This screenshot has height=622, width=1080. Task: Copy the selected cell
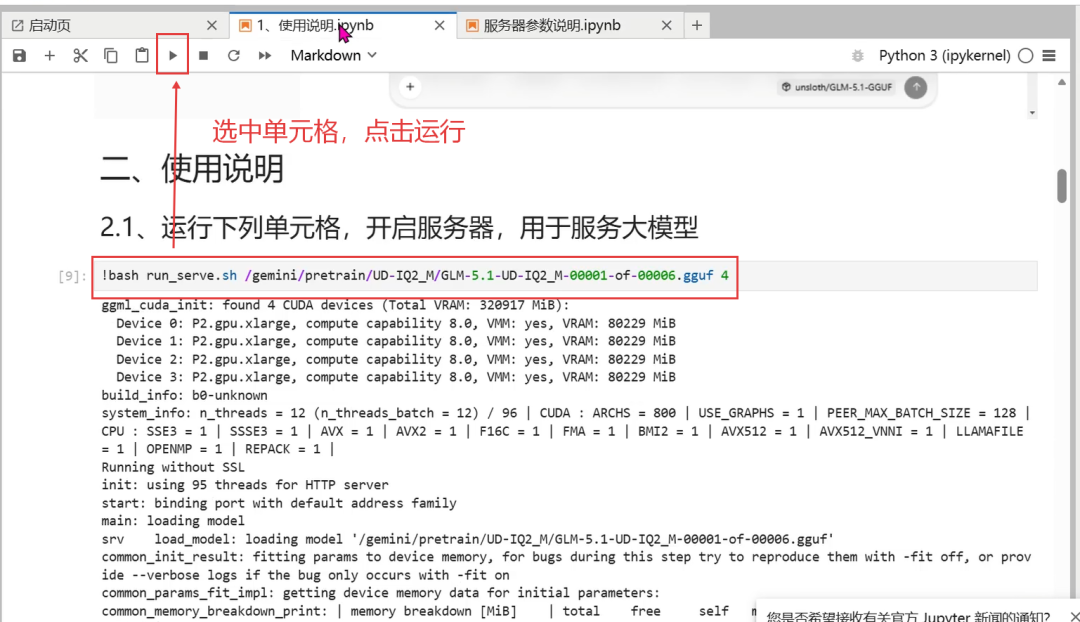(x=111, y=56)
